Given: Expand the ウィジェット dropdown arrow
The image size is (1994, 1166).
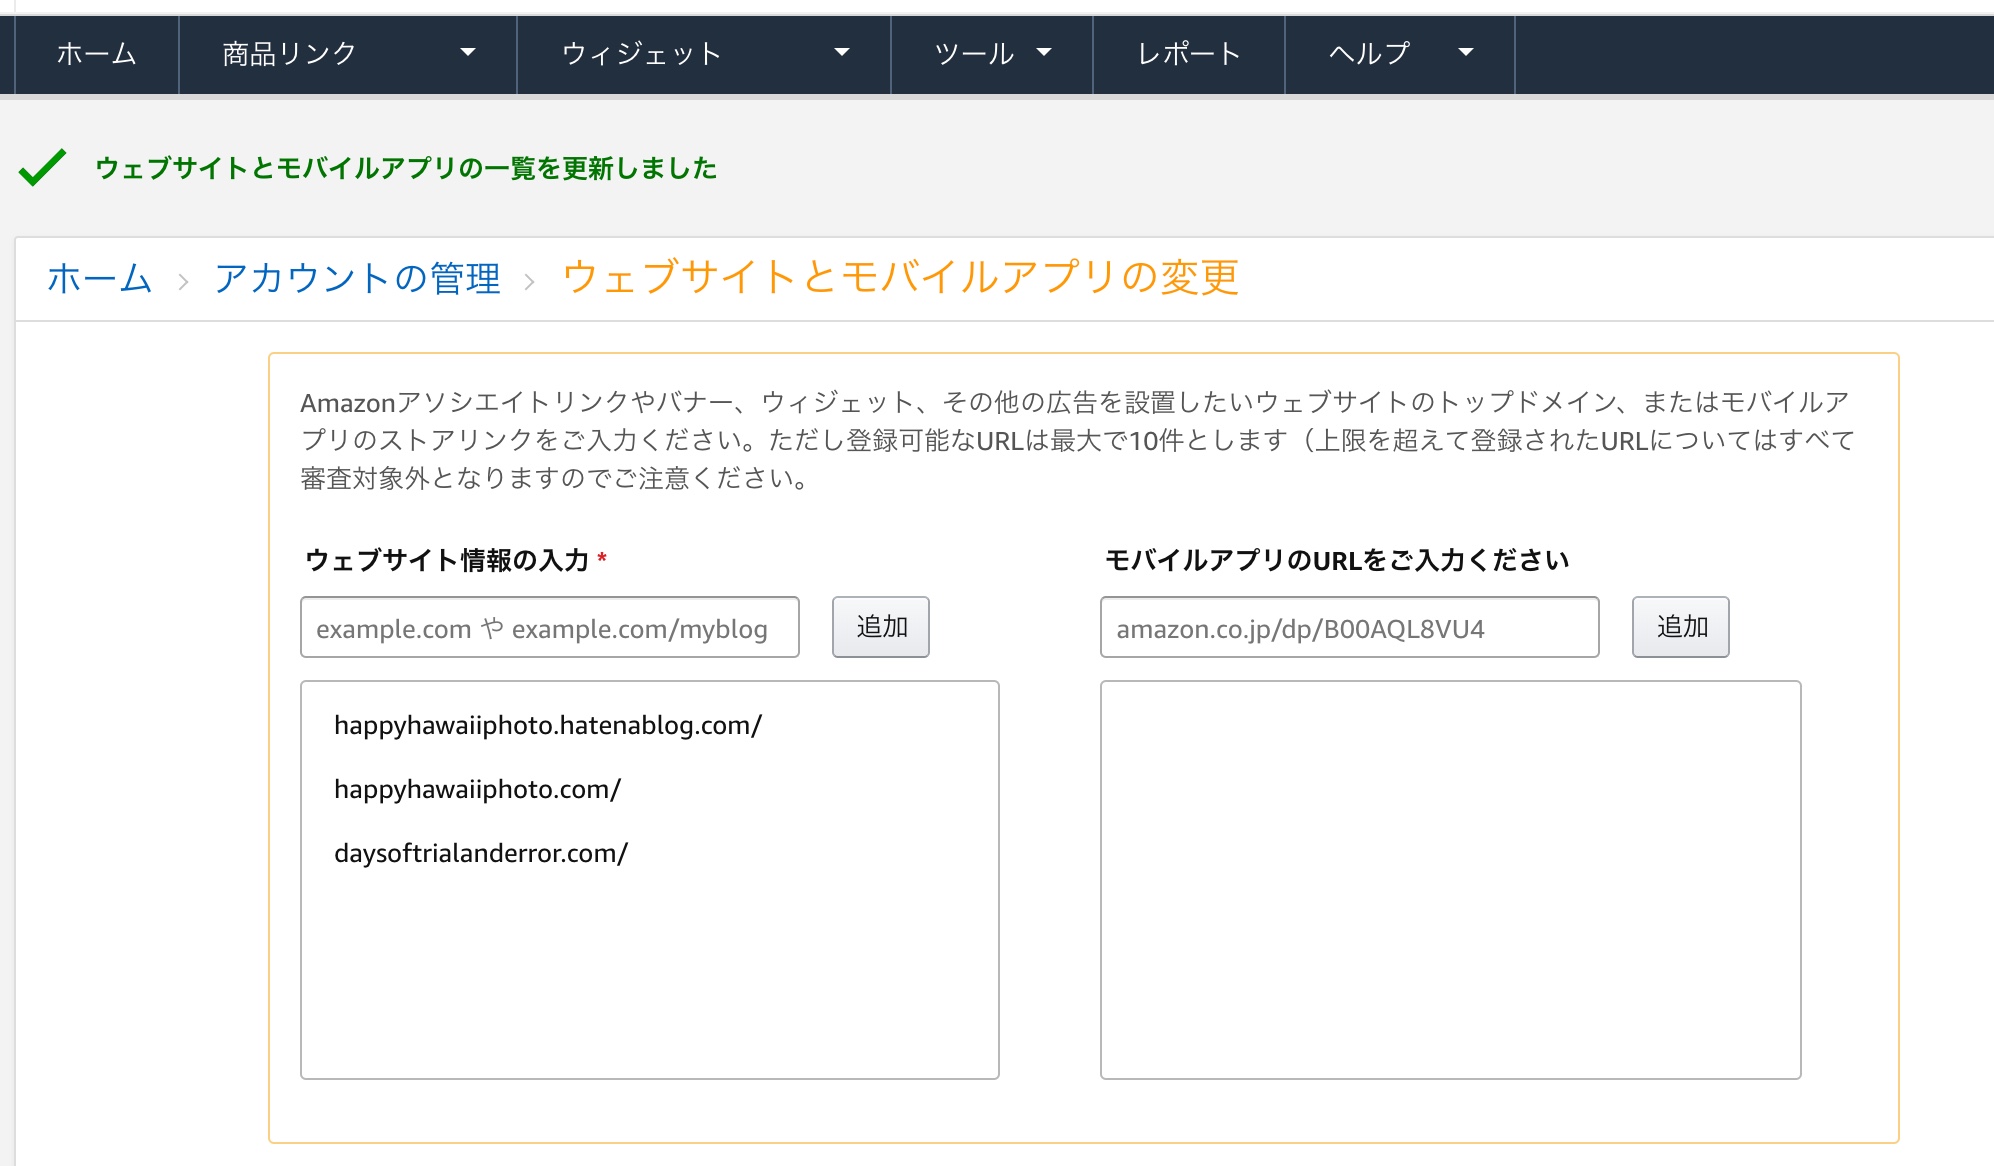Looking at the screenshot, I should (x=841, y=53).
